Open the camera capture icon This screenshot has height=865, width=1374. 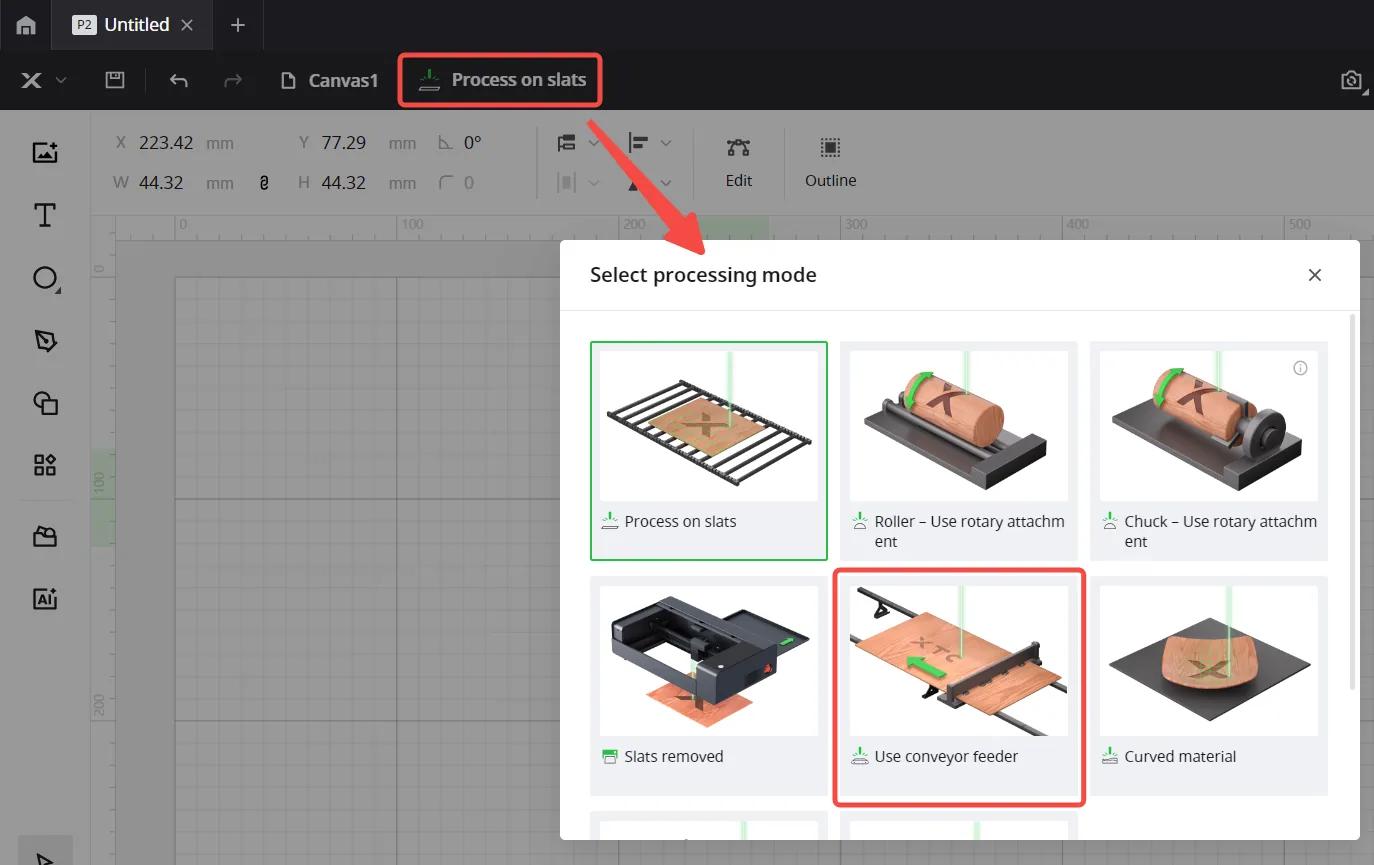tap(1352, 81)
